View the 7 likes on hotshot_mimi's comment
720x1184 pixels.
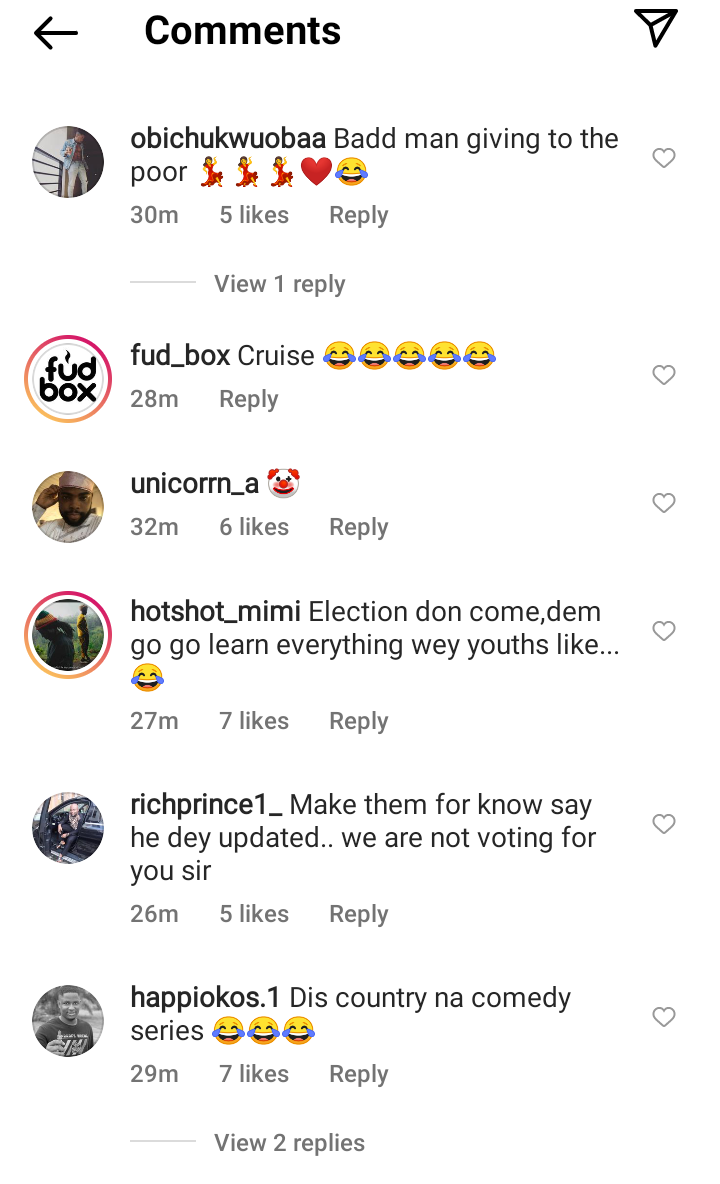(x=254, y=721)
